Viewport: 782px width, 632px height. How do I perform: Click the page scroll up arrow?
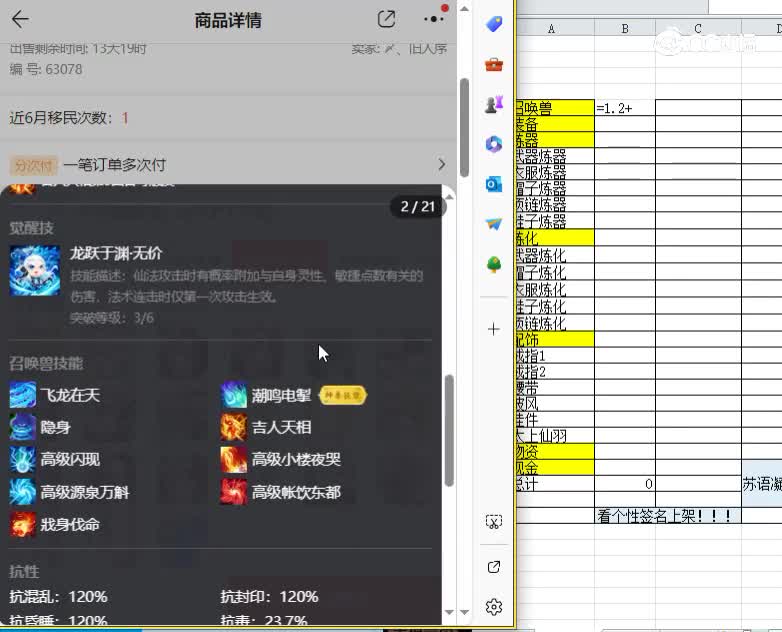464,8
